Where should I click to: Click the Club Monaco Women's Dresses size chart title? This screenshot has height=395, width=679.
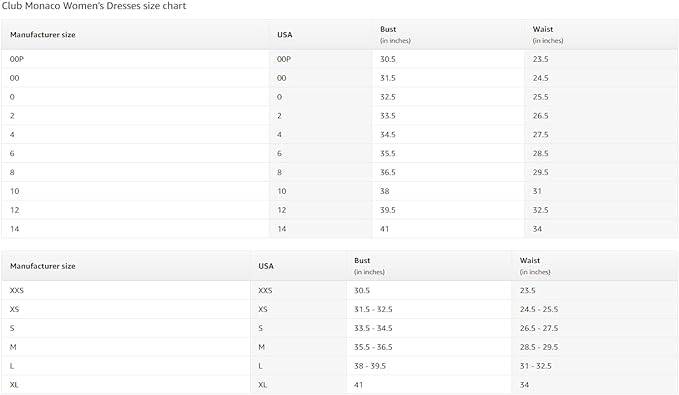click(x=94, y=6)
